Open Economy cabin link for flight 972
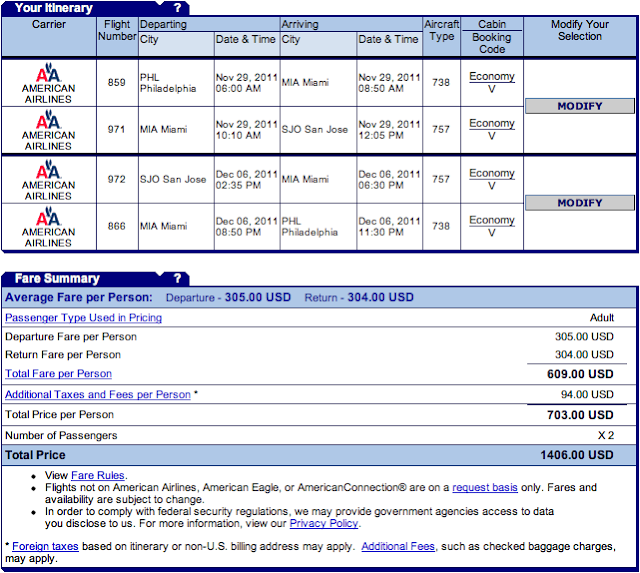Image resolution: width=640 pixels, height=573 pixels. 492,173
